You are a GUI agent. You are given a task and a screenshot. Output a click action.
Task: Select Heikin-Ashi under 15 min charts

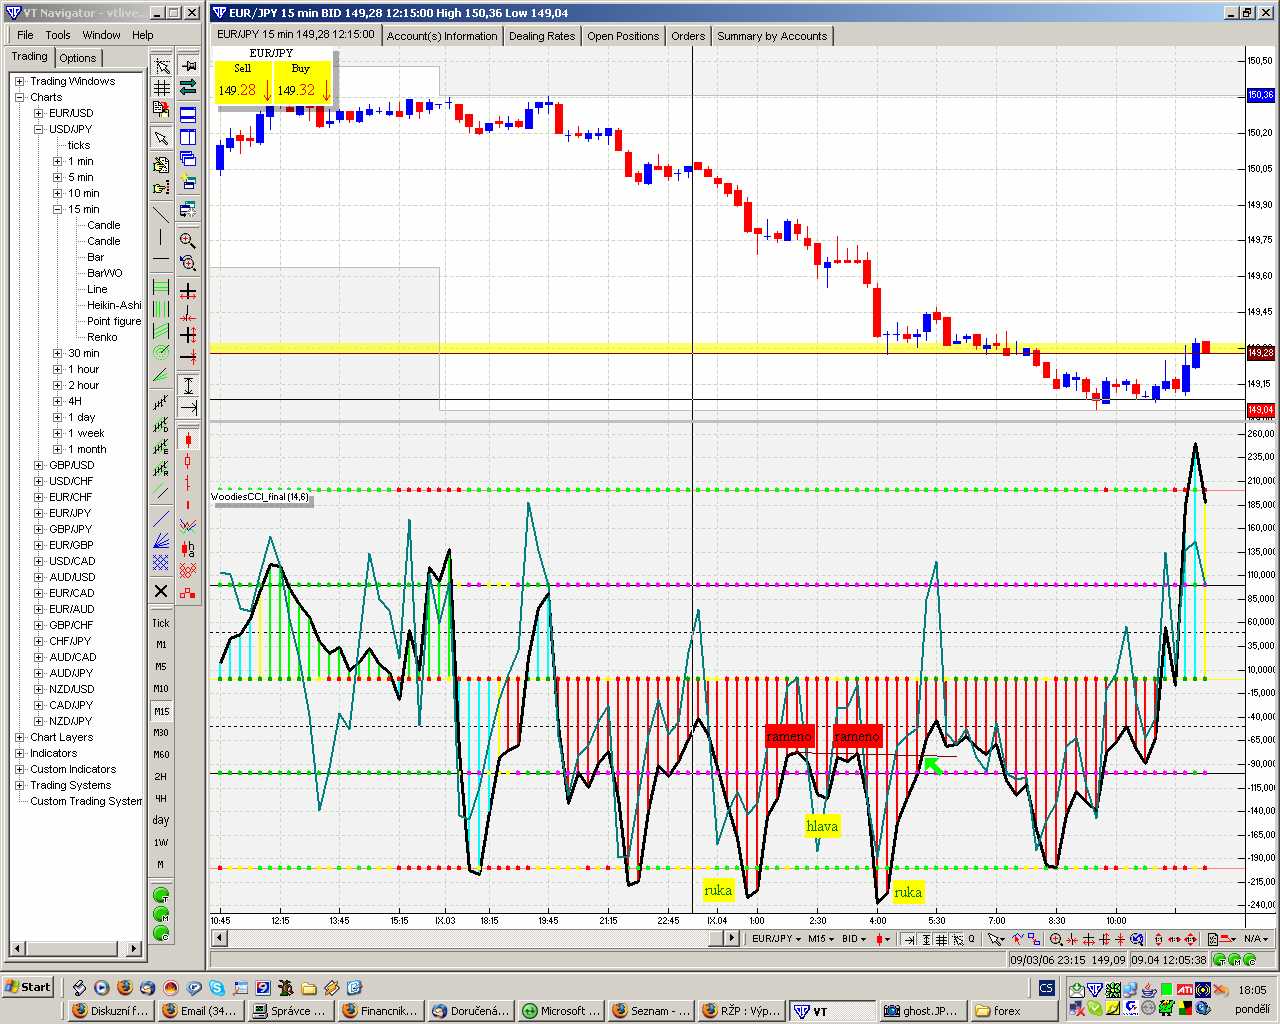point(114,305)
